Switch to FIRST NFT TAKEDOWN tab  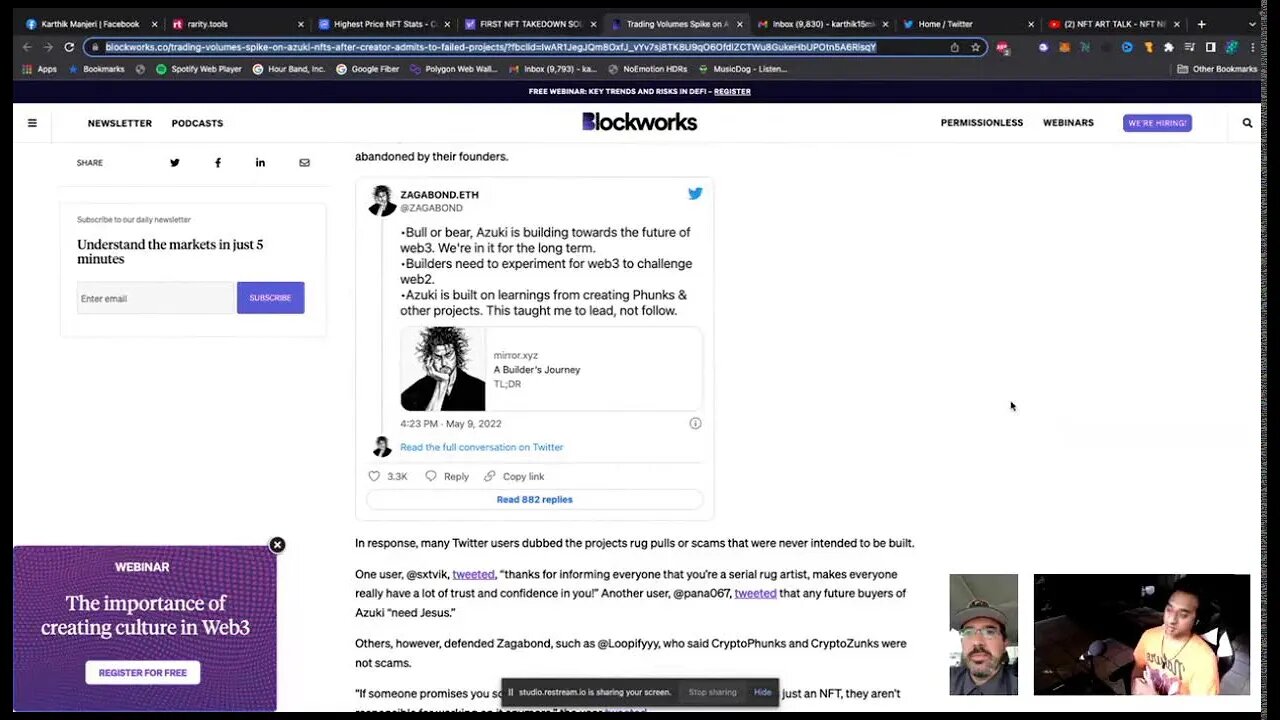click(x=530, y=24)
